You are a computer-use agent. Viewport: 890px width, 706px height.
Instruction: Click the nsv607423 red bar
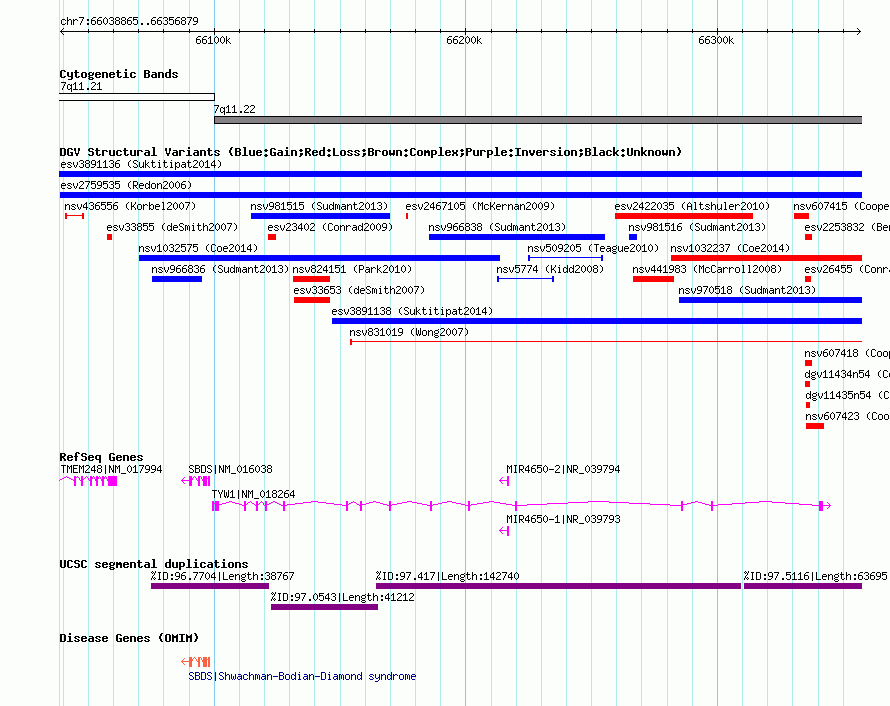coord(815,426)
